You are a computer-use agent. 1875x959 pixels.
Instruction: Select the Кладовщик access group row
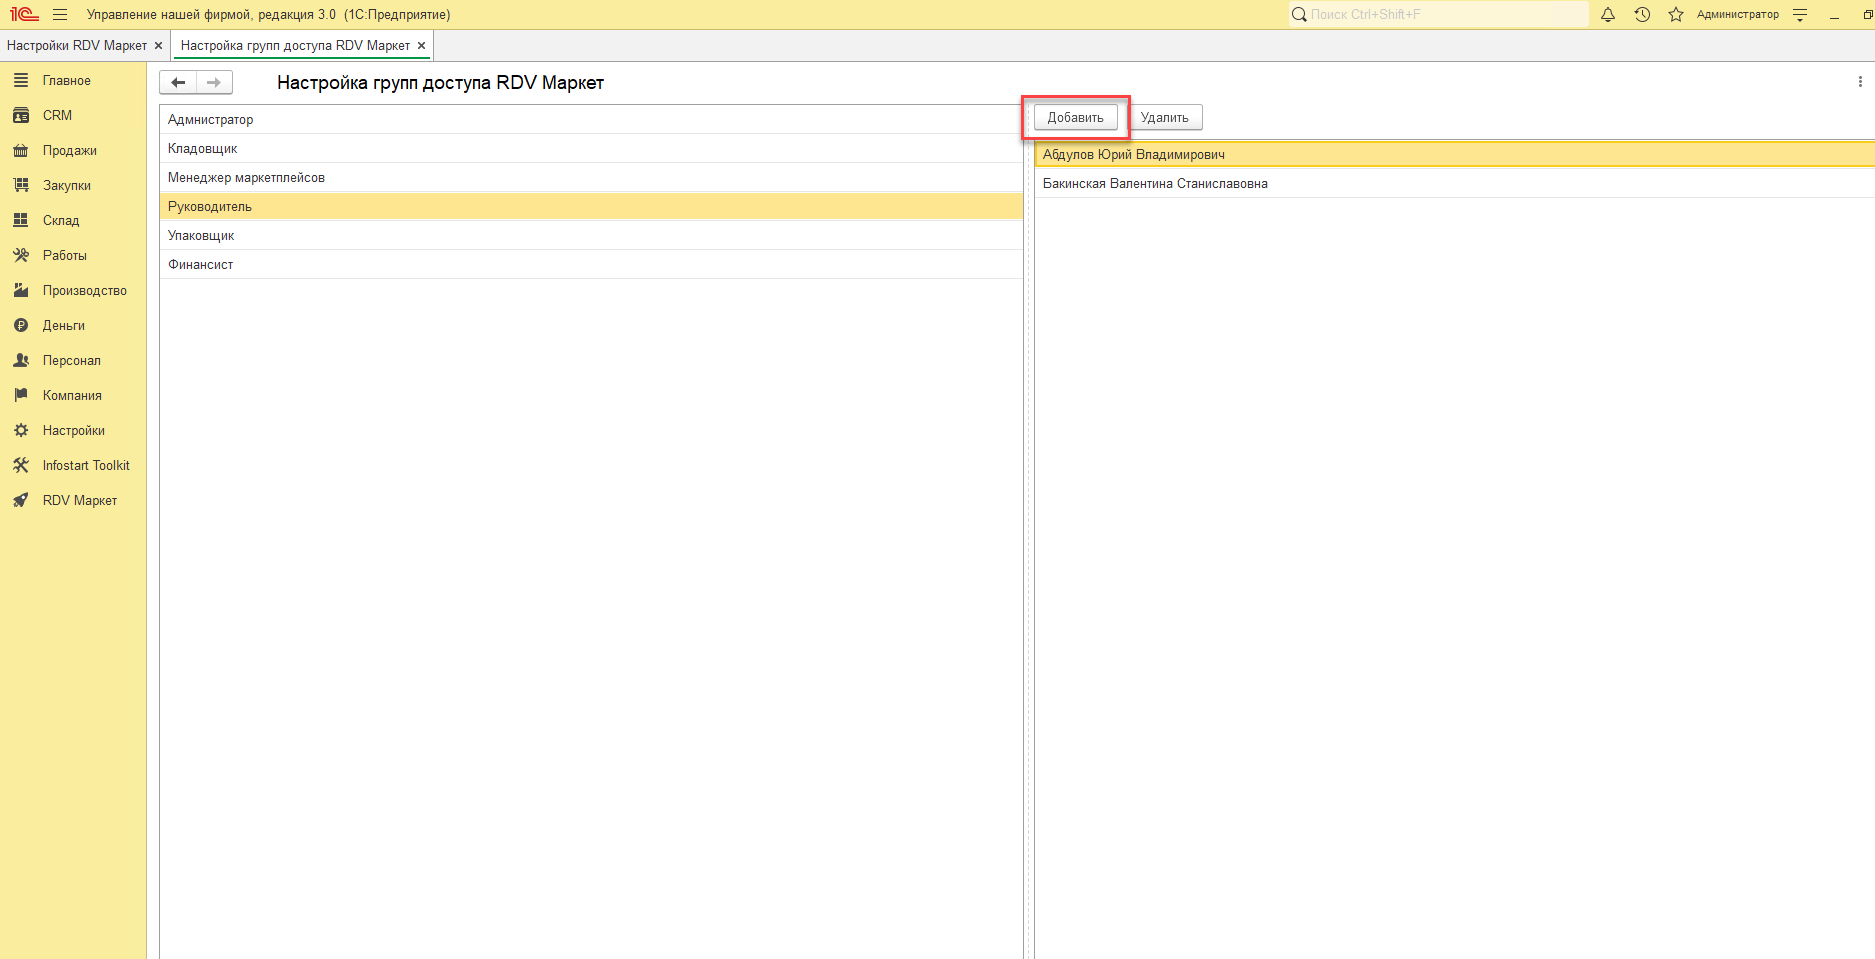591,148
